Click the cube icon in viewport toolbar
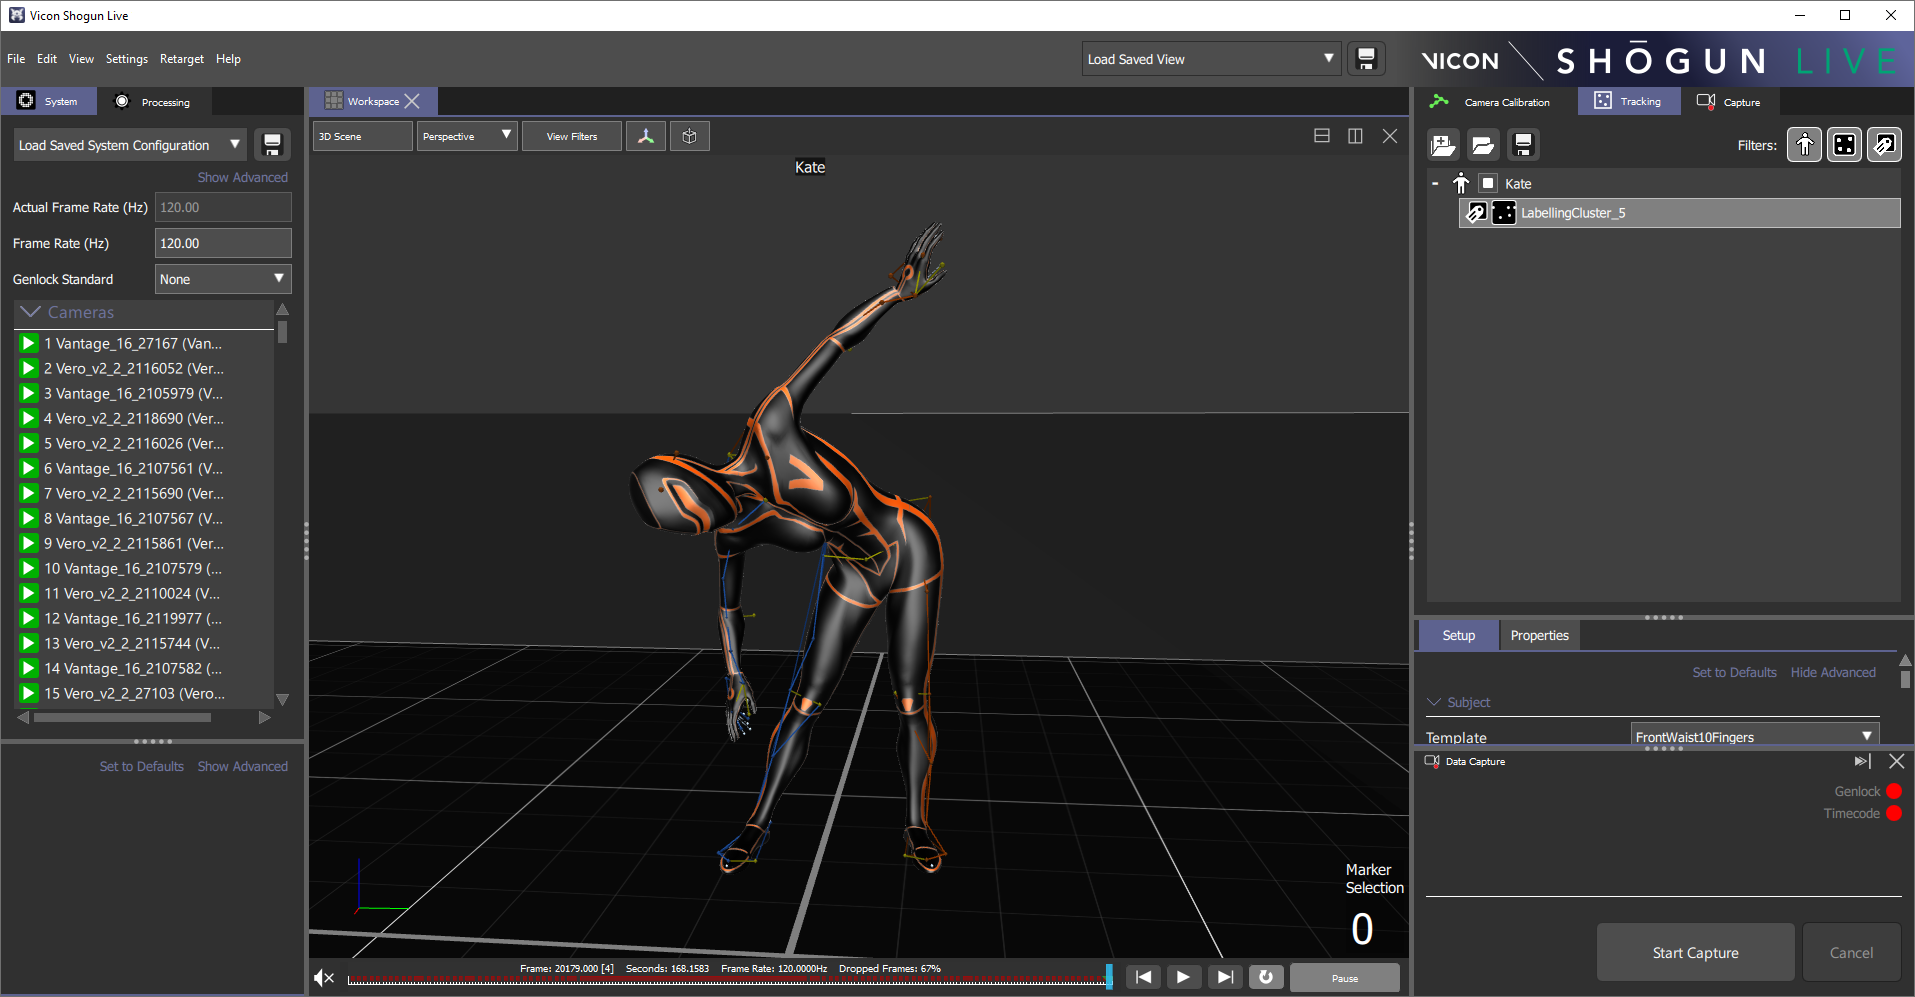The image size is (1915, 997). 689,136
